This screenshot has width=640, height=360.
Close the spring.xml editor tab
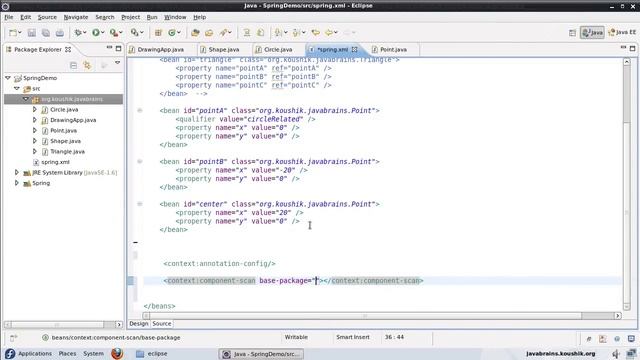tap(355, 49)
